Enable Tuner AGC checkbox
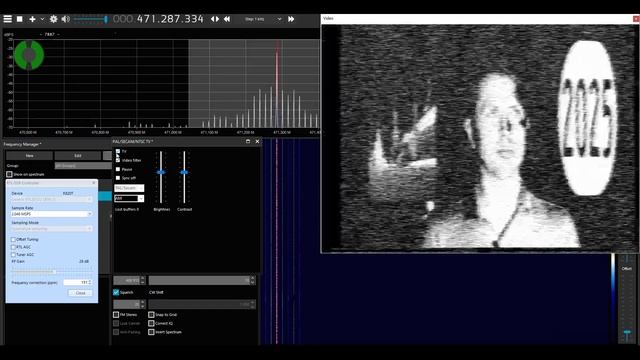The image size is (640, 360). pos(13,254)
